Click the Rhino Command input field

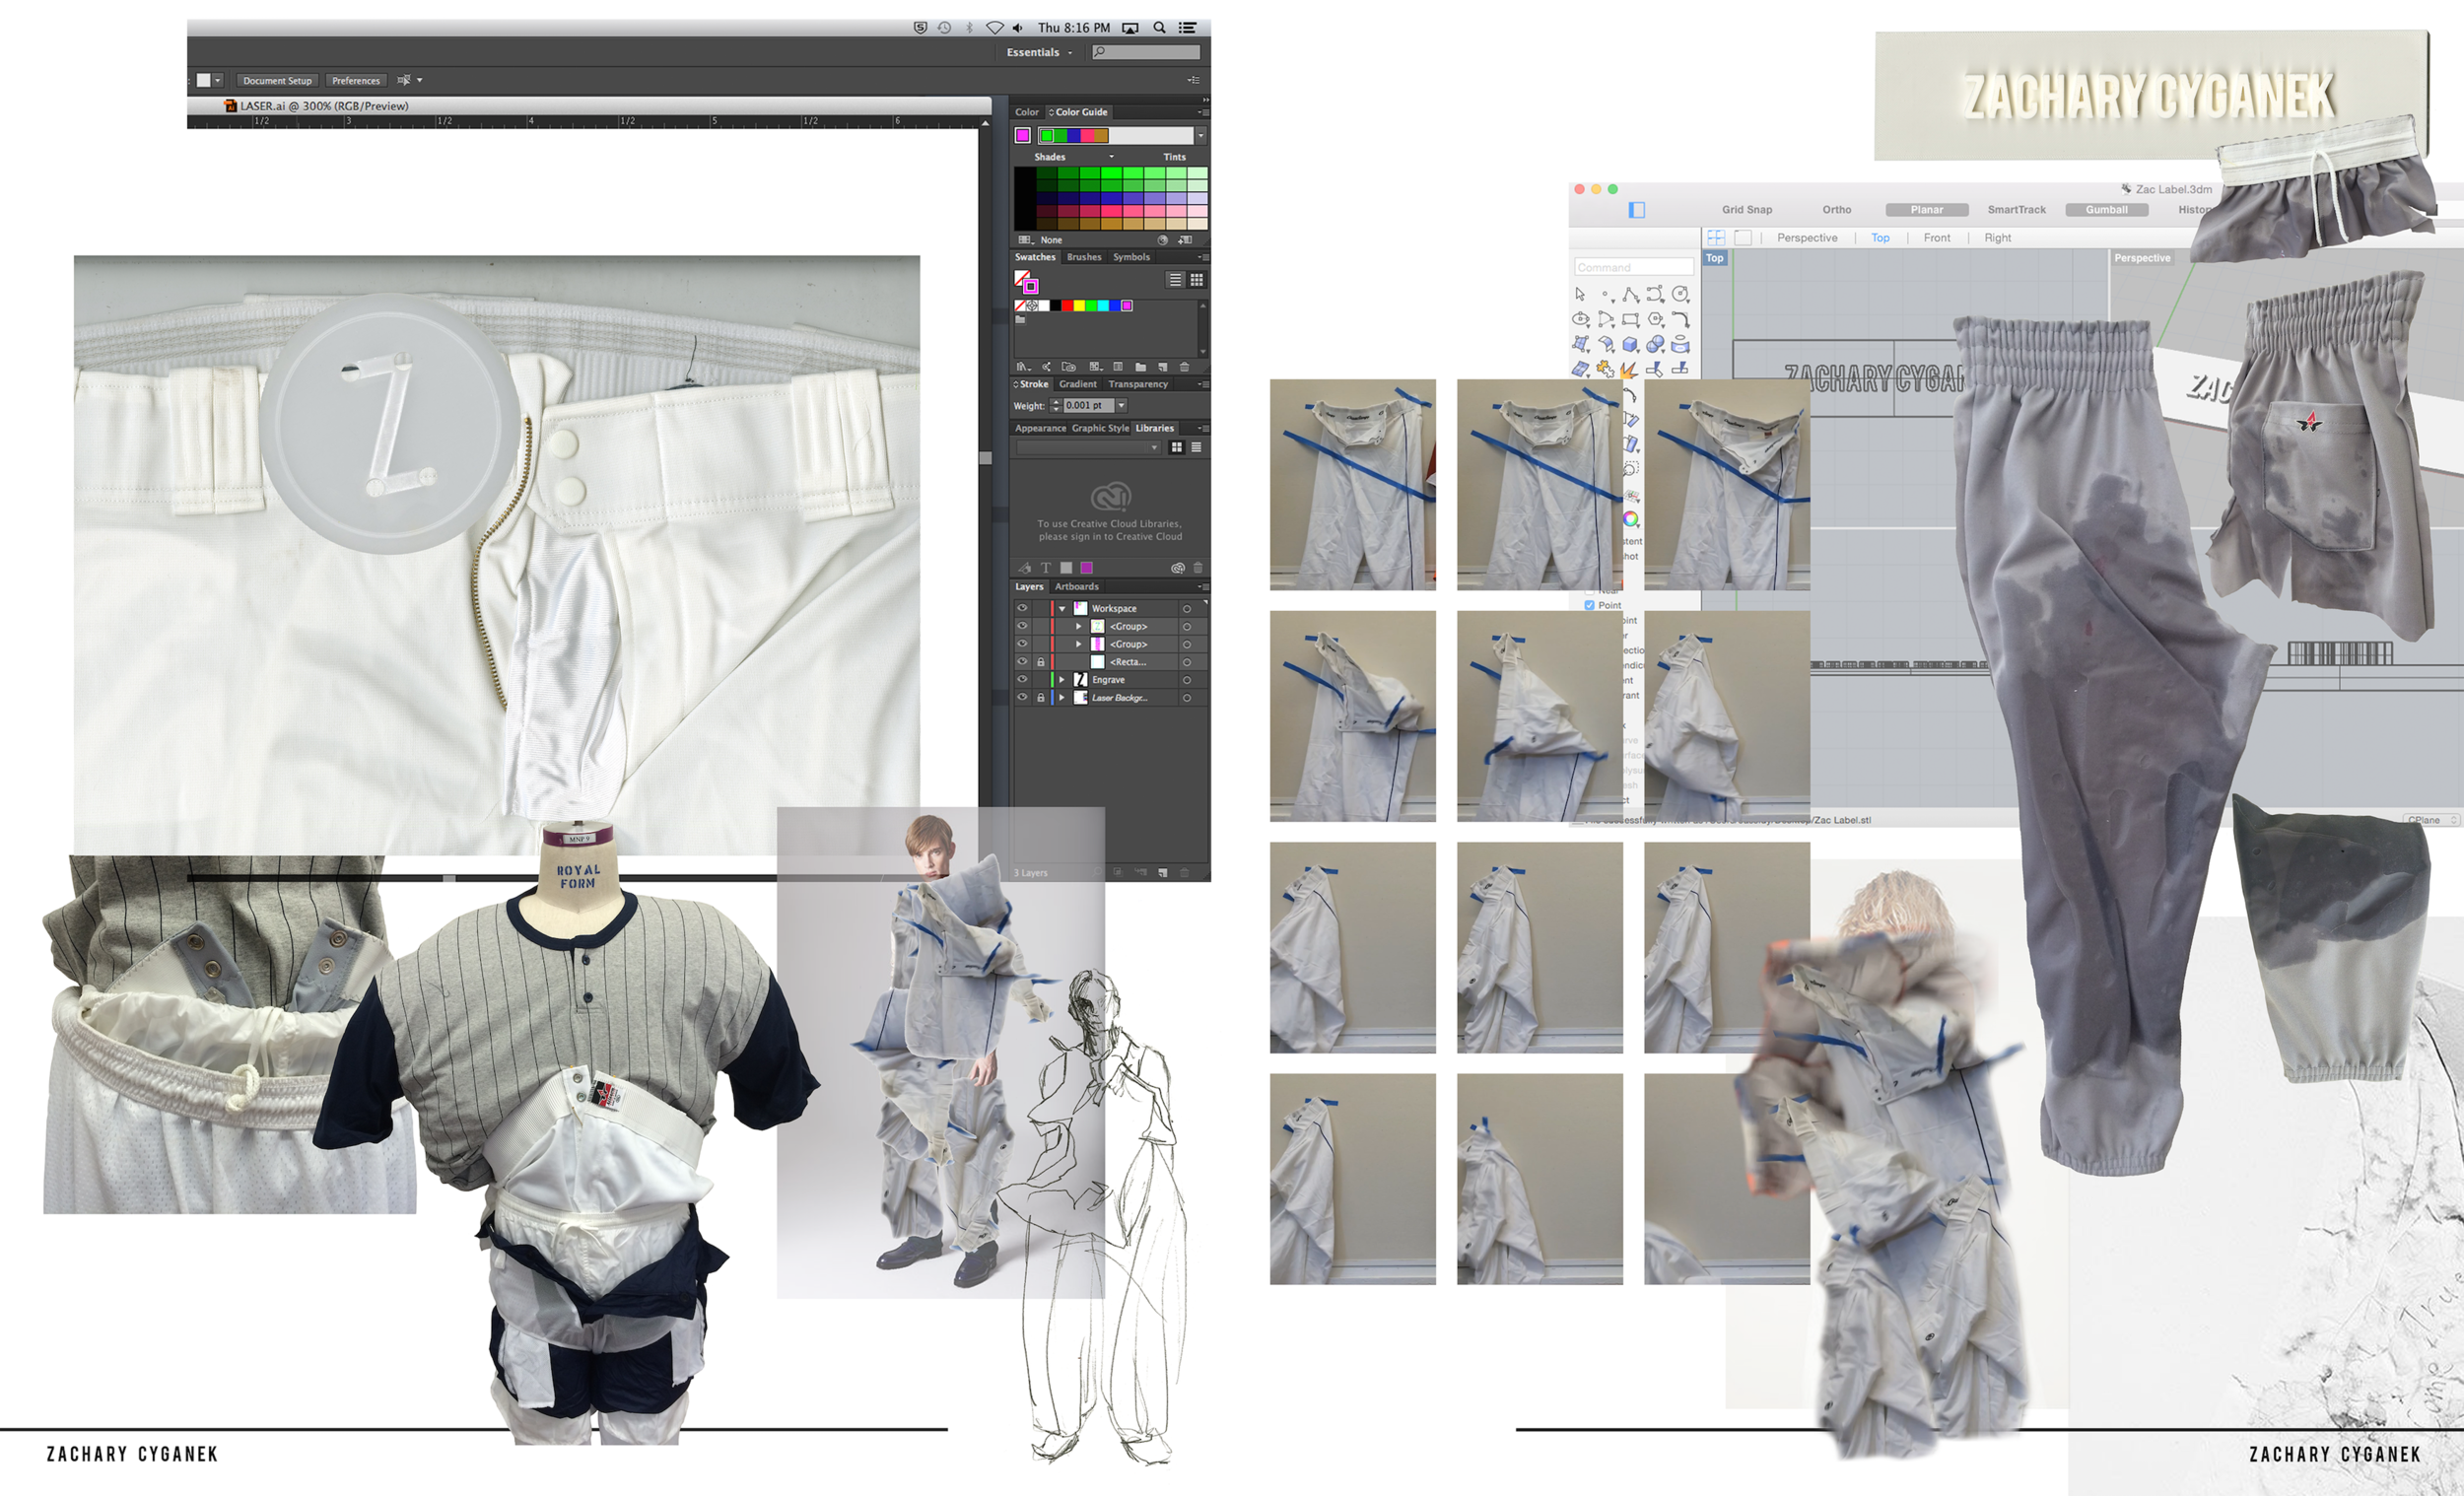(x=1634, y=267)
